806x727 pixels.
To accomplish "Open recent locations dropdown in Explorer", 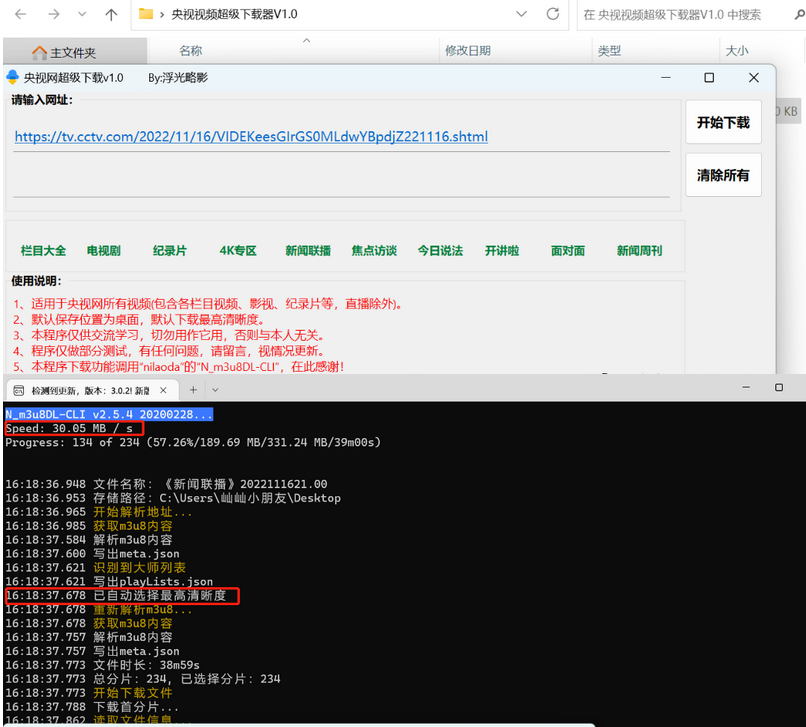I will pyautogui.click(x=82, y=14).
